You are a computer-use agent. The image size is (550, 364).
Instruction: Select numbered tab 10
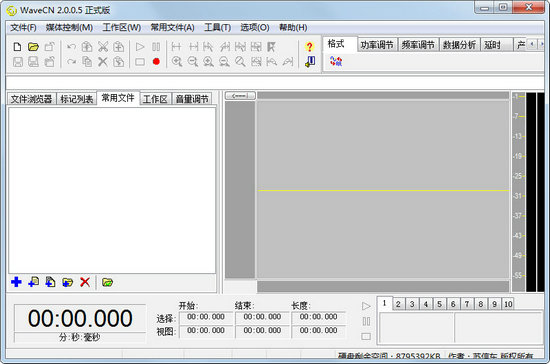click(508, 304)
